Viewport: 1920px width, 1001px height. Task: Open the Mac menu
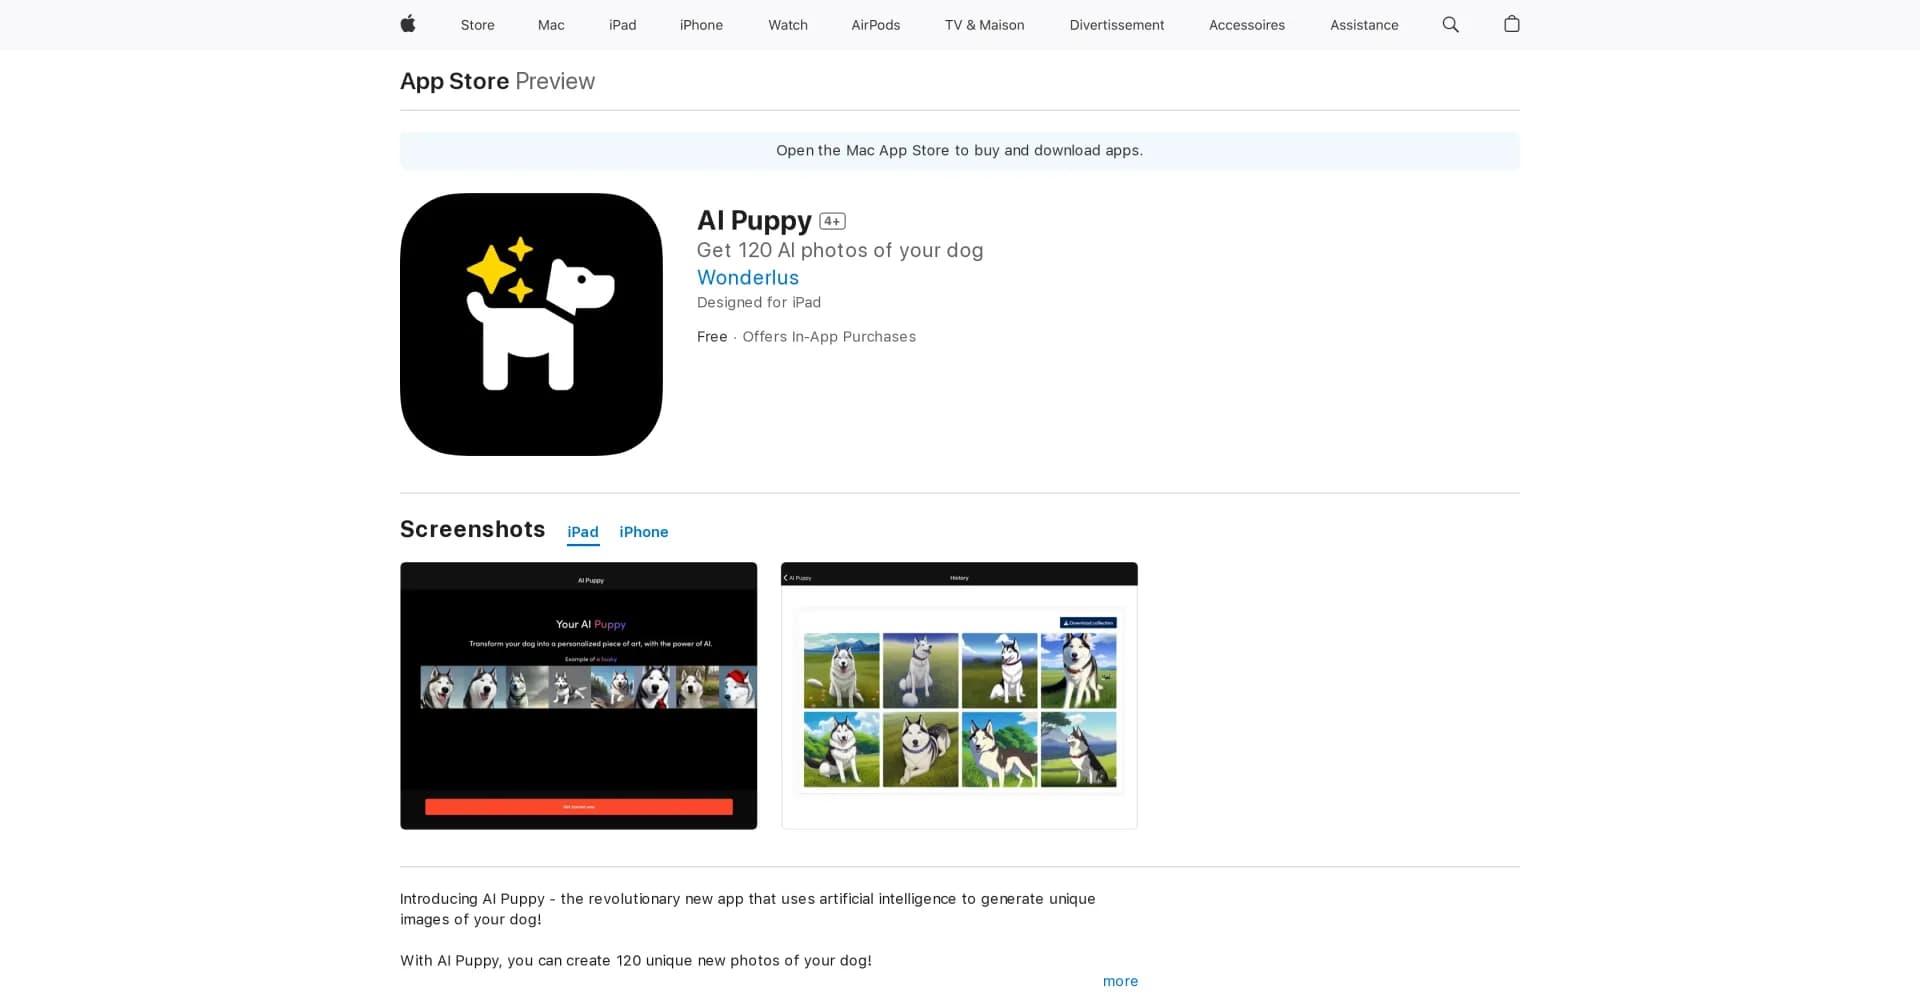[551, 25]
